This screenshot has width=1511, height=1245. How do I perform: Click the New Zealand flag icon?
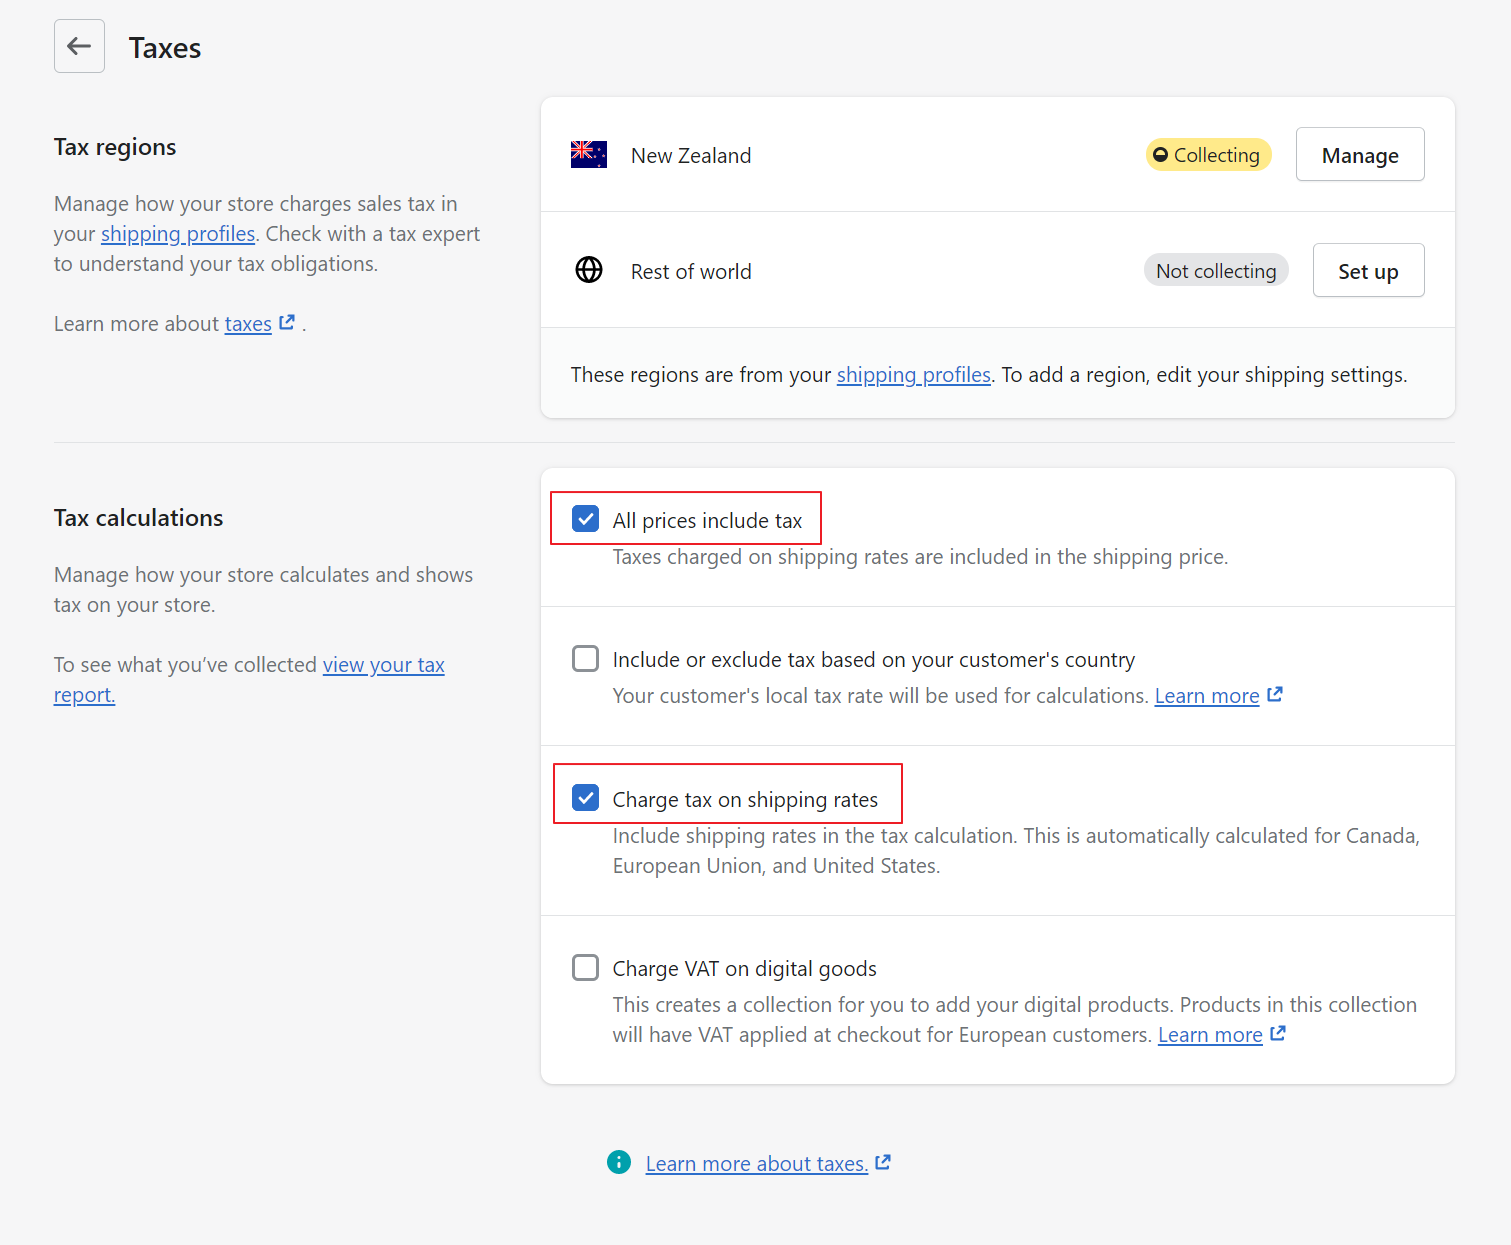589,155
